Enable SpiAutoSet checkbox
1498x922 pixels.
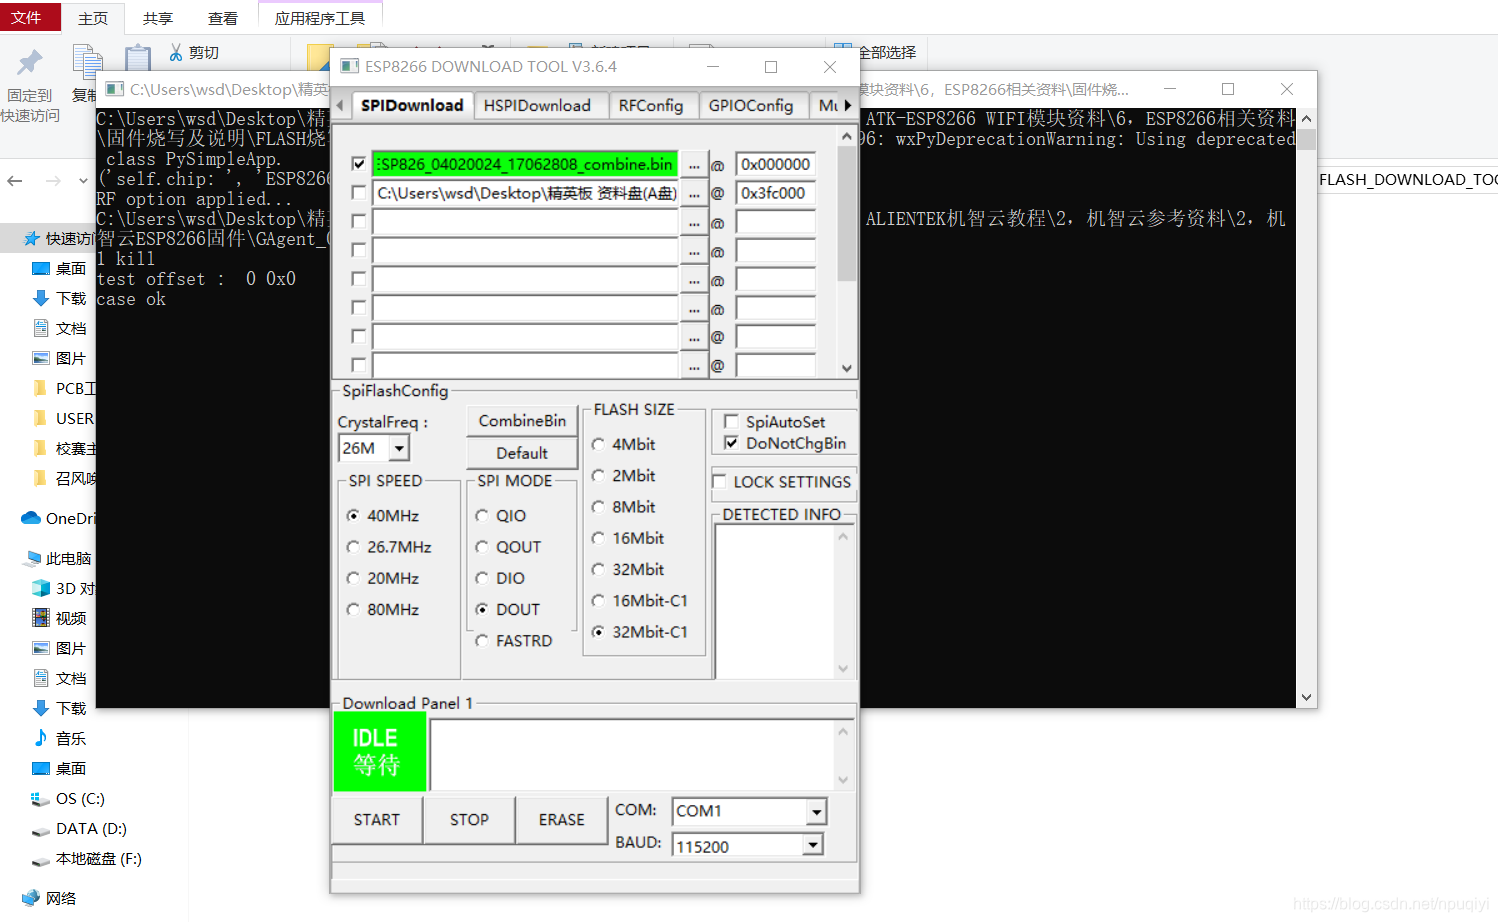tap(731, 421)
